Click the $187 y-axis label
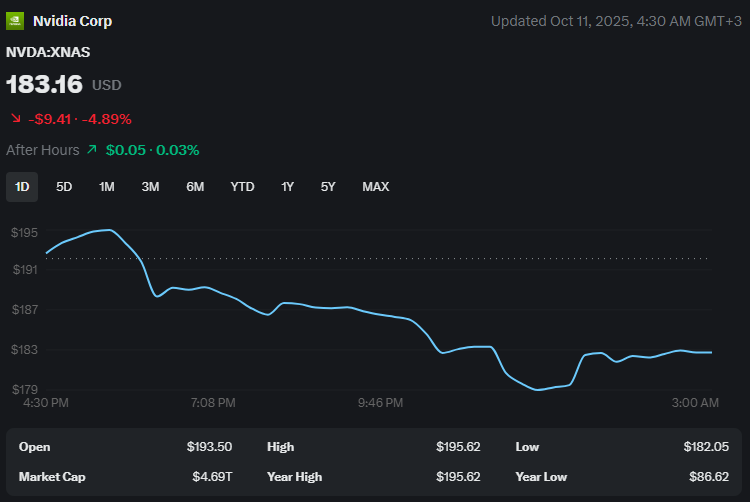Image resolution: width=750 pixels, height=502 pixels. [25, 309]
